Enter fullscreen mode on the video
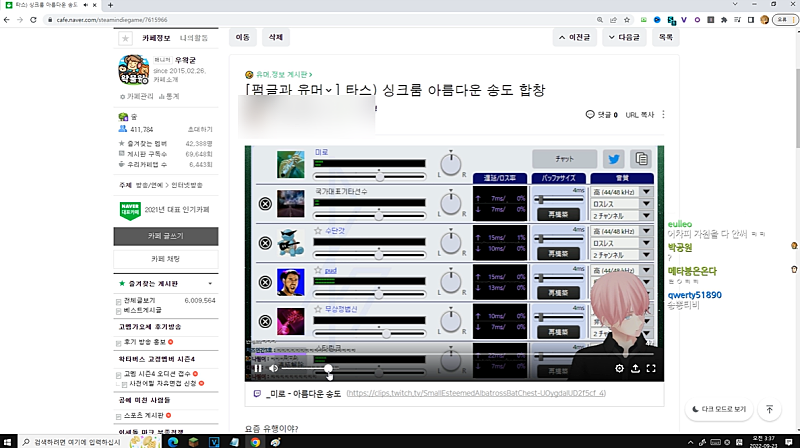Screen dimensions: 800x448 [x=651, y=368]
